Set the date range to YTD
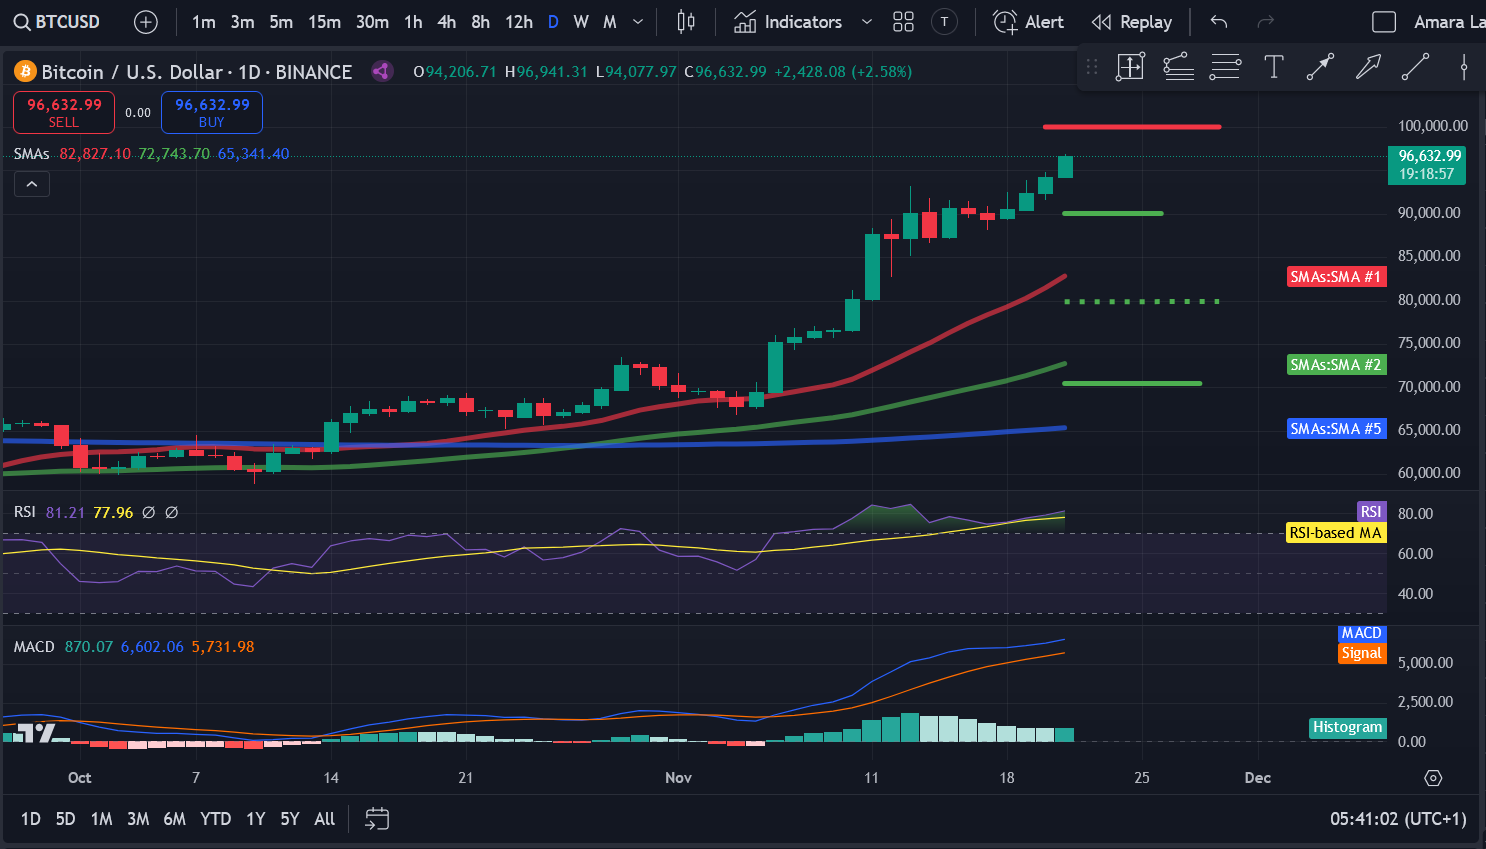 pos(215,819)
